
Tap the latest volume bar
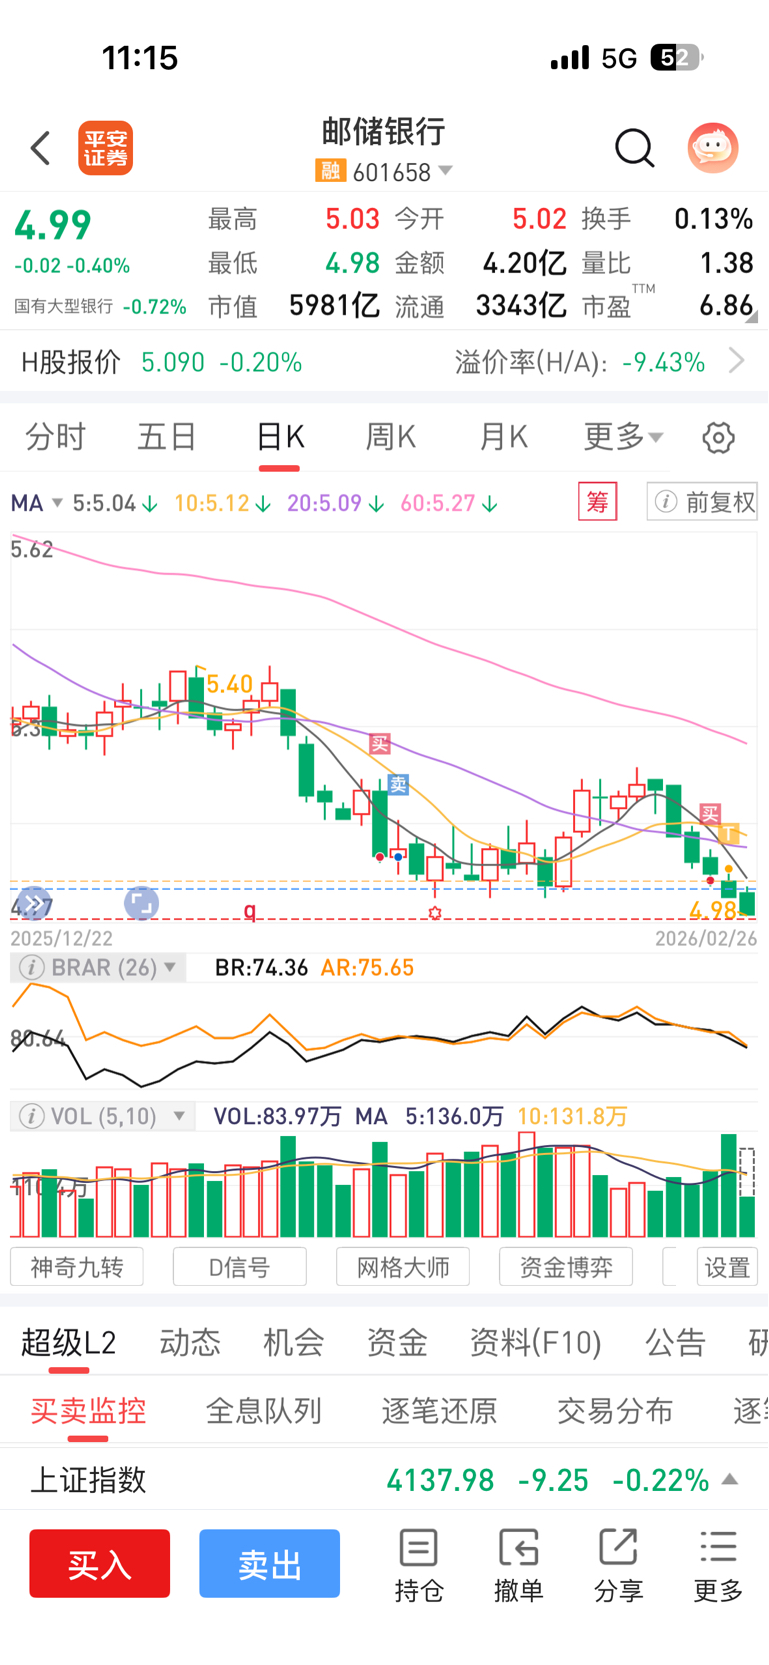point(746,1216)
